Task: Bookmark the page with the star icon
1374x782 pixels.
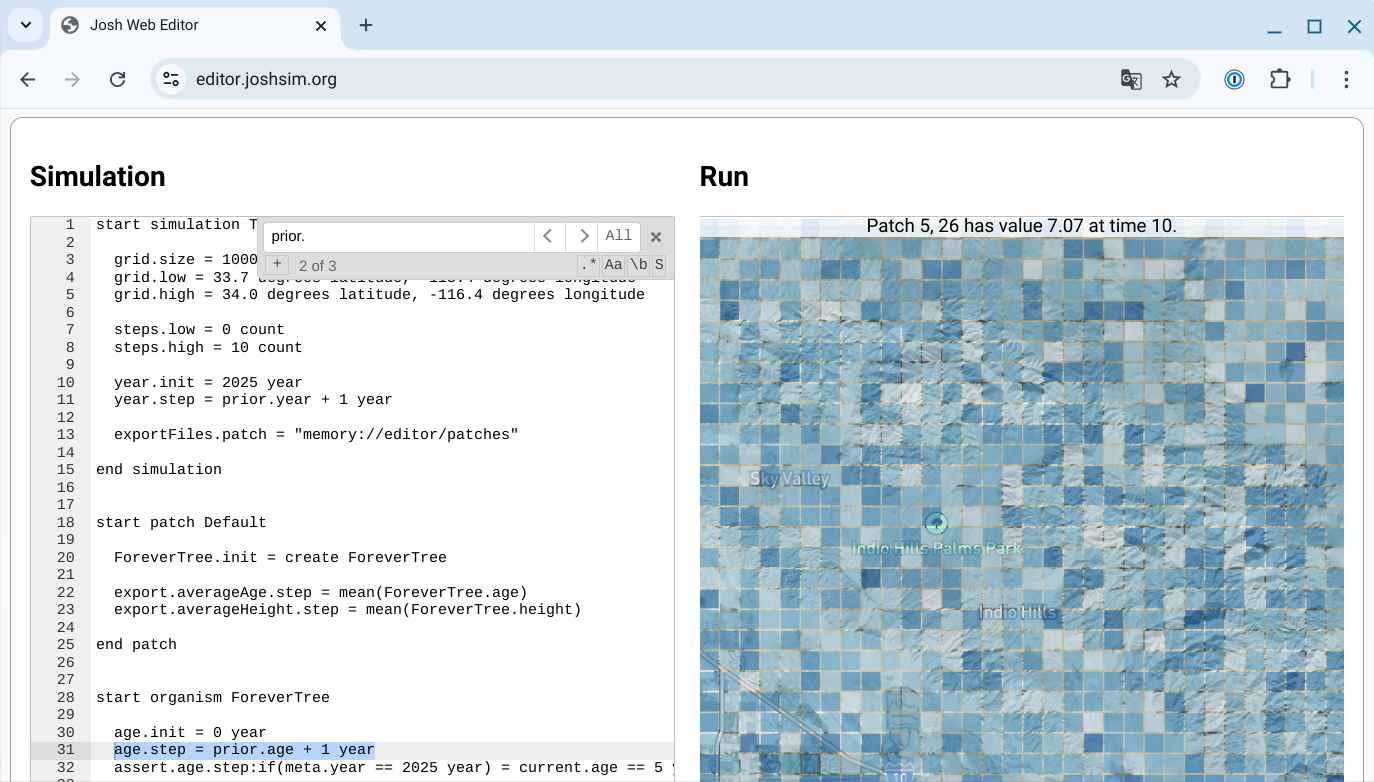Action: point(1171,79)
